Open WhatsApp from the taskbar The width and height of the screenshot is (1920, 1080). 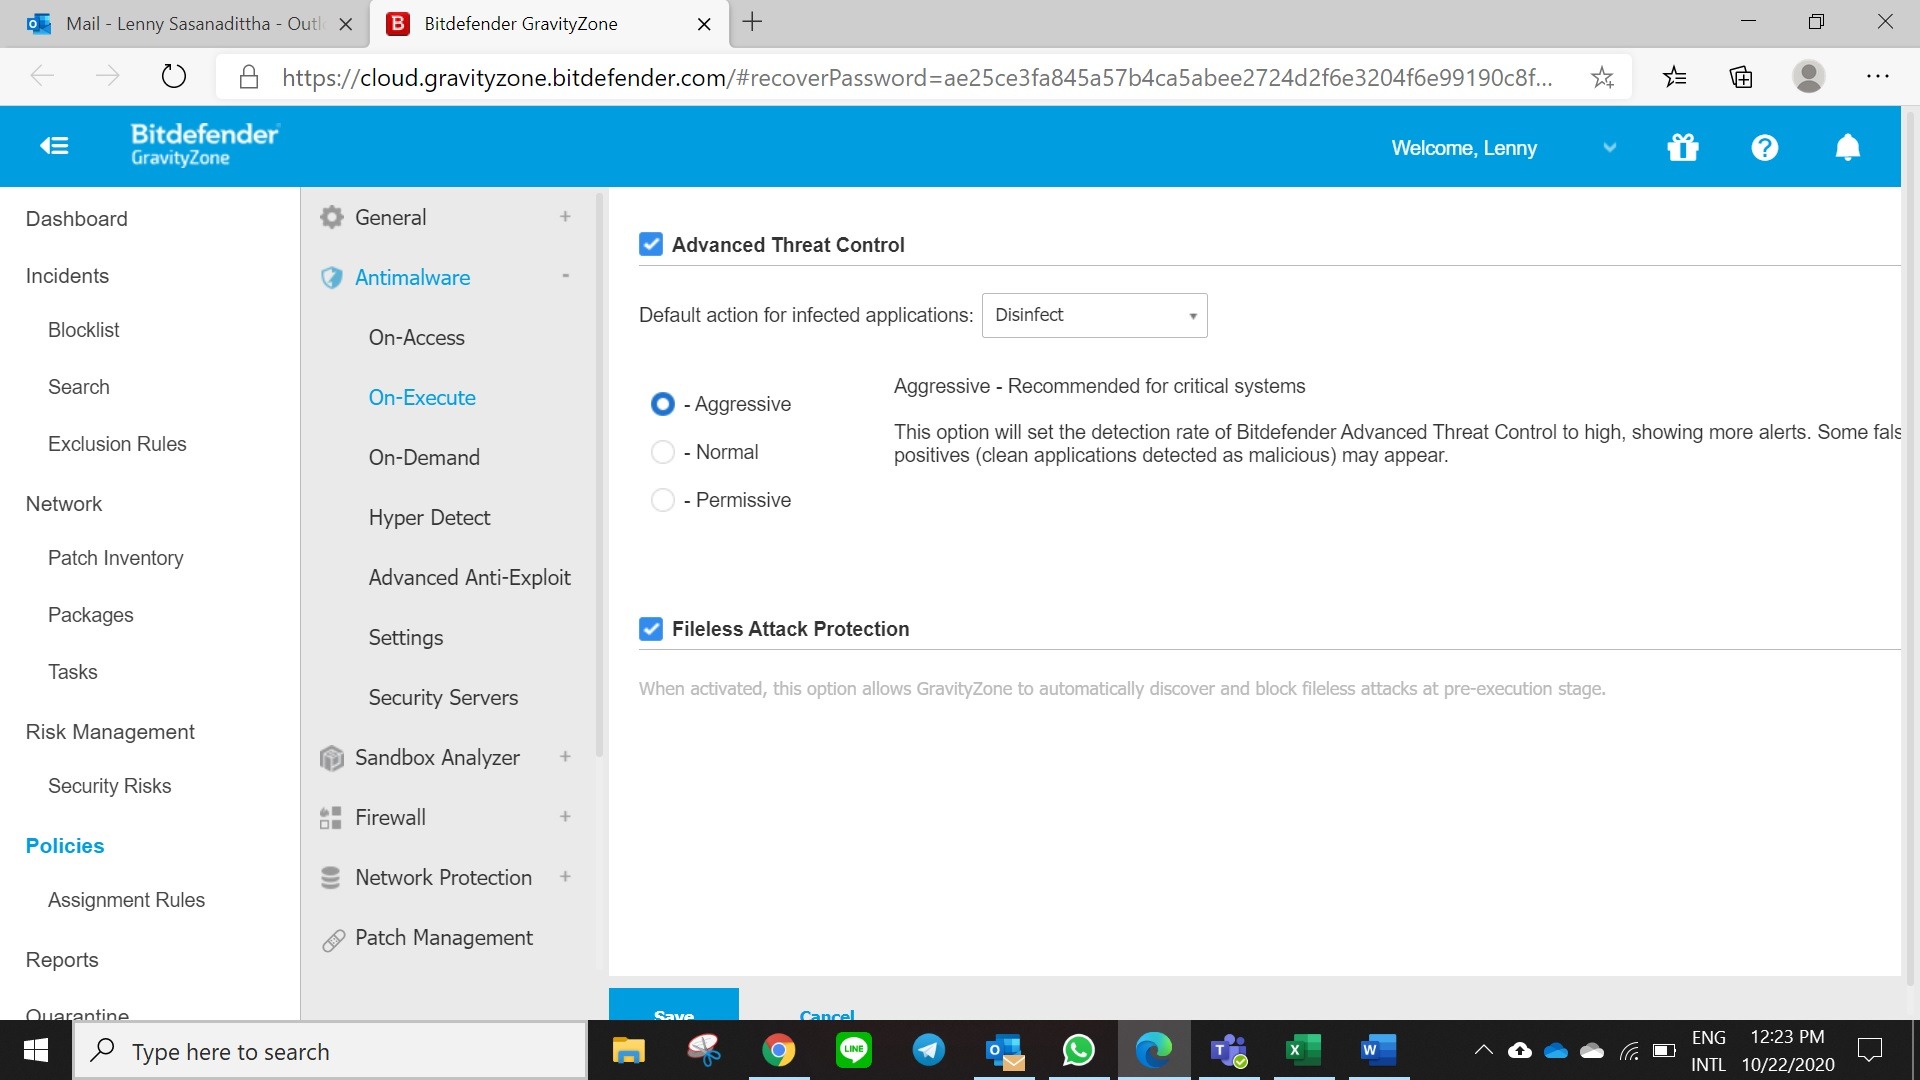click(x=1079, y=1051)
